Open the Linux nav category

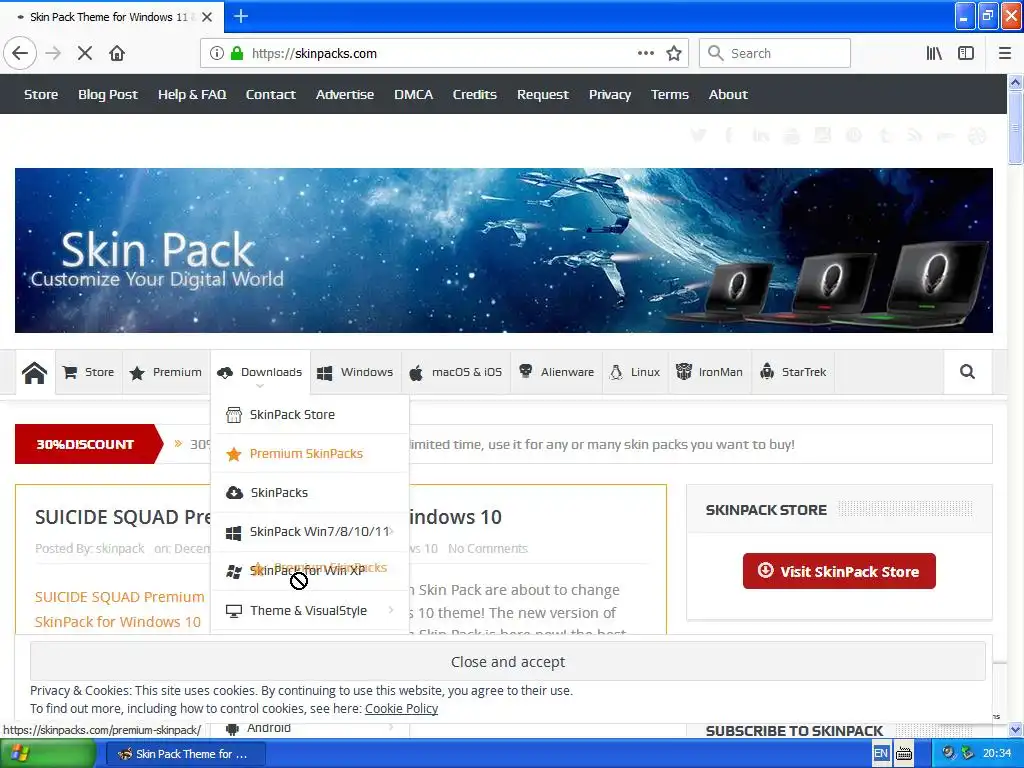(635, 372)
